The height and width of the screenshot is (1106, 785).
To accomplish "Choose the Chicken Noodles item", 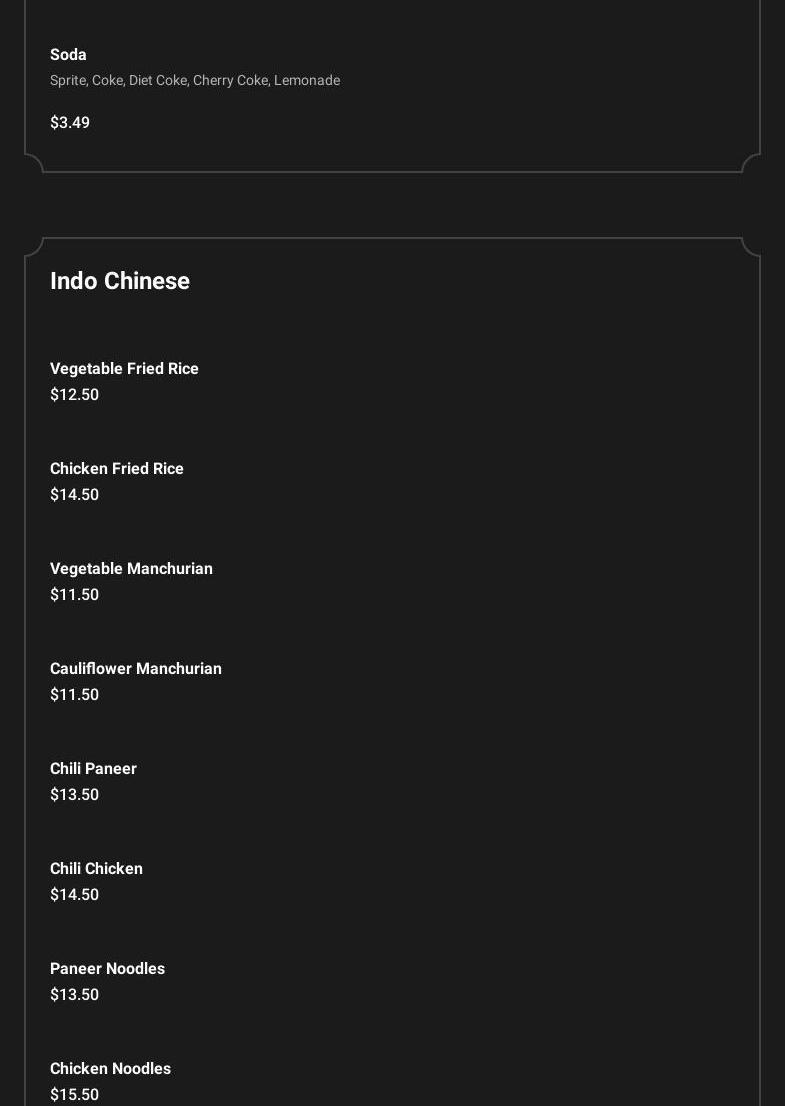I will [110, 1069].
